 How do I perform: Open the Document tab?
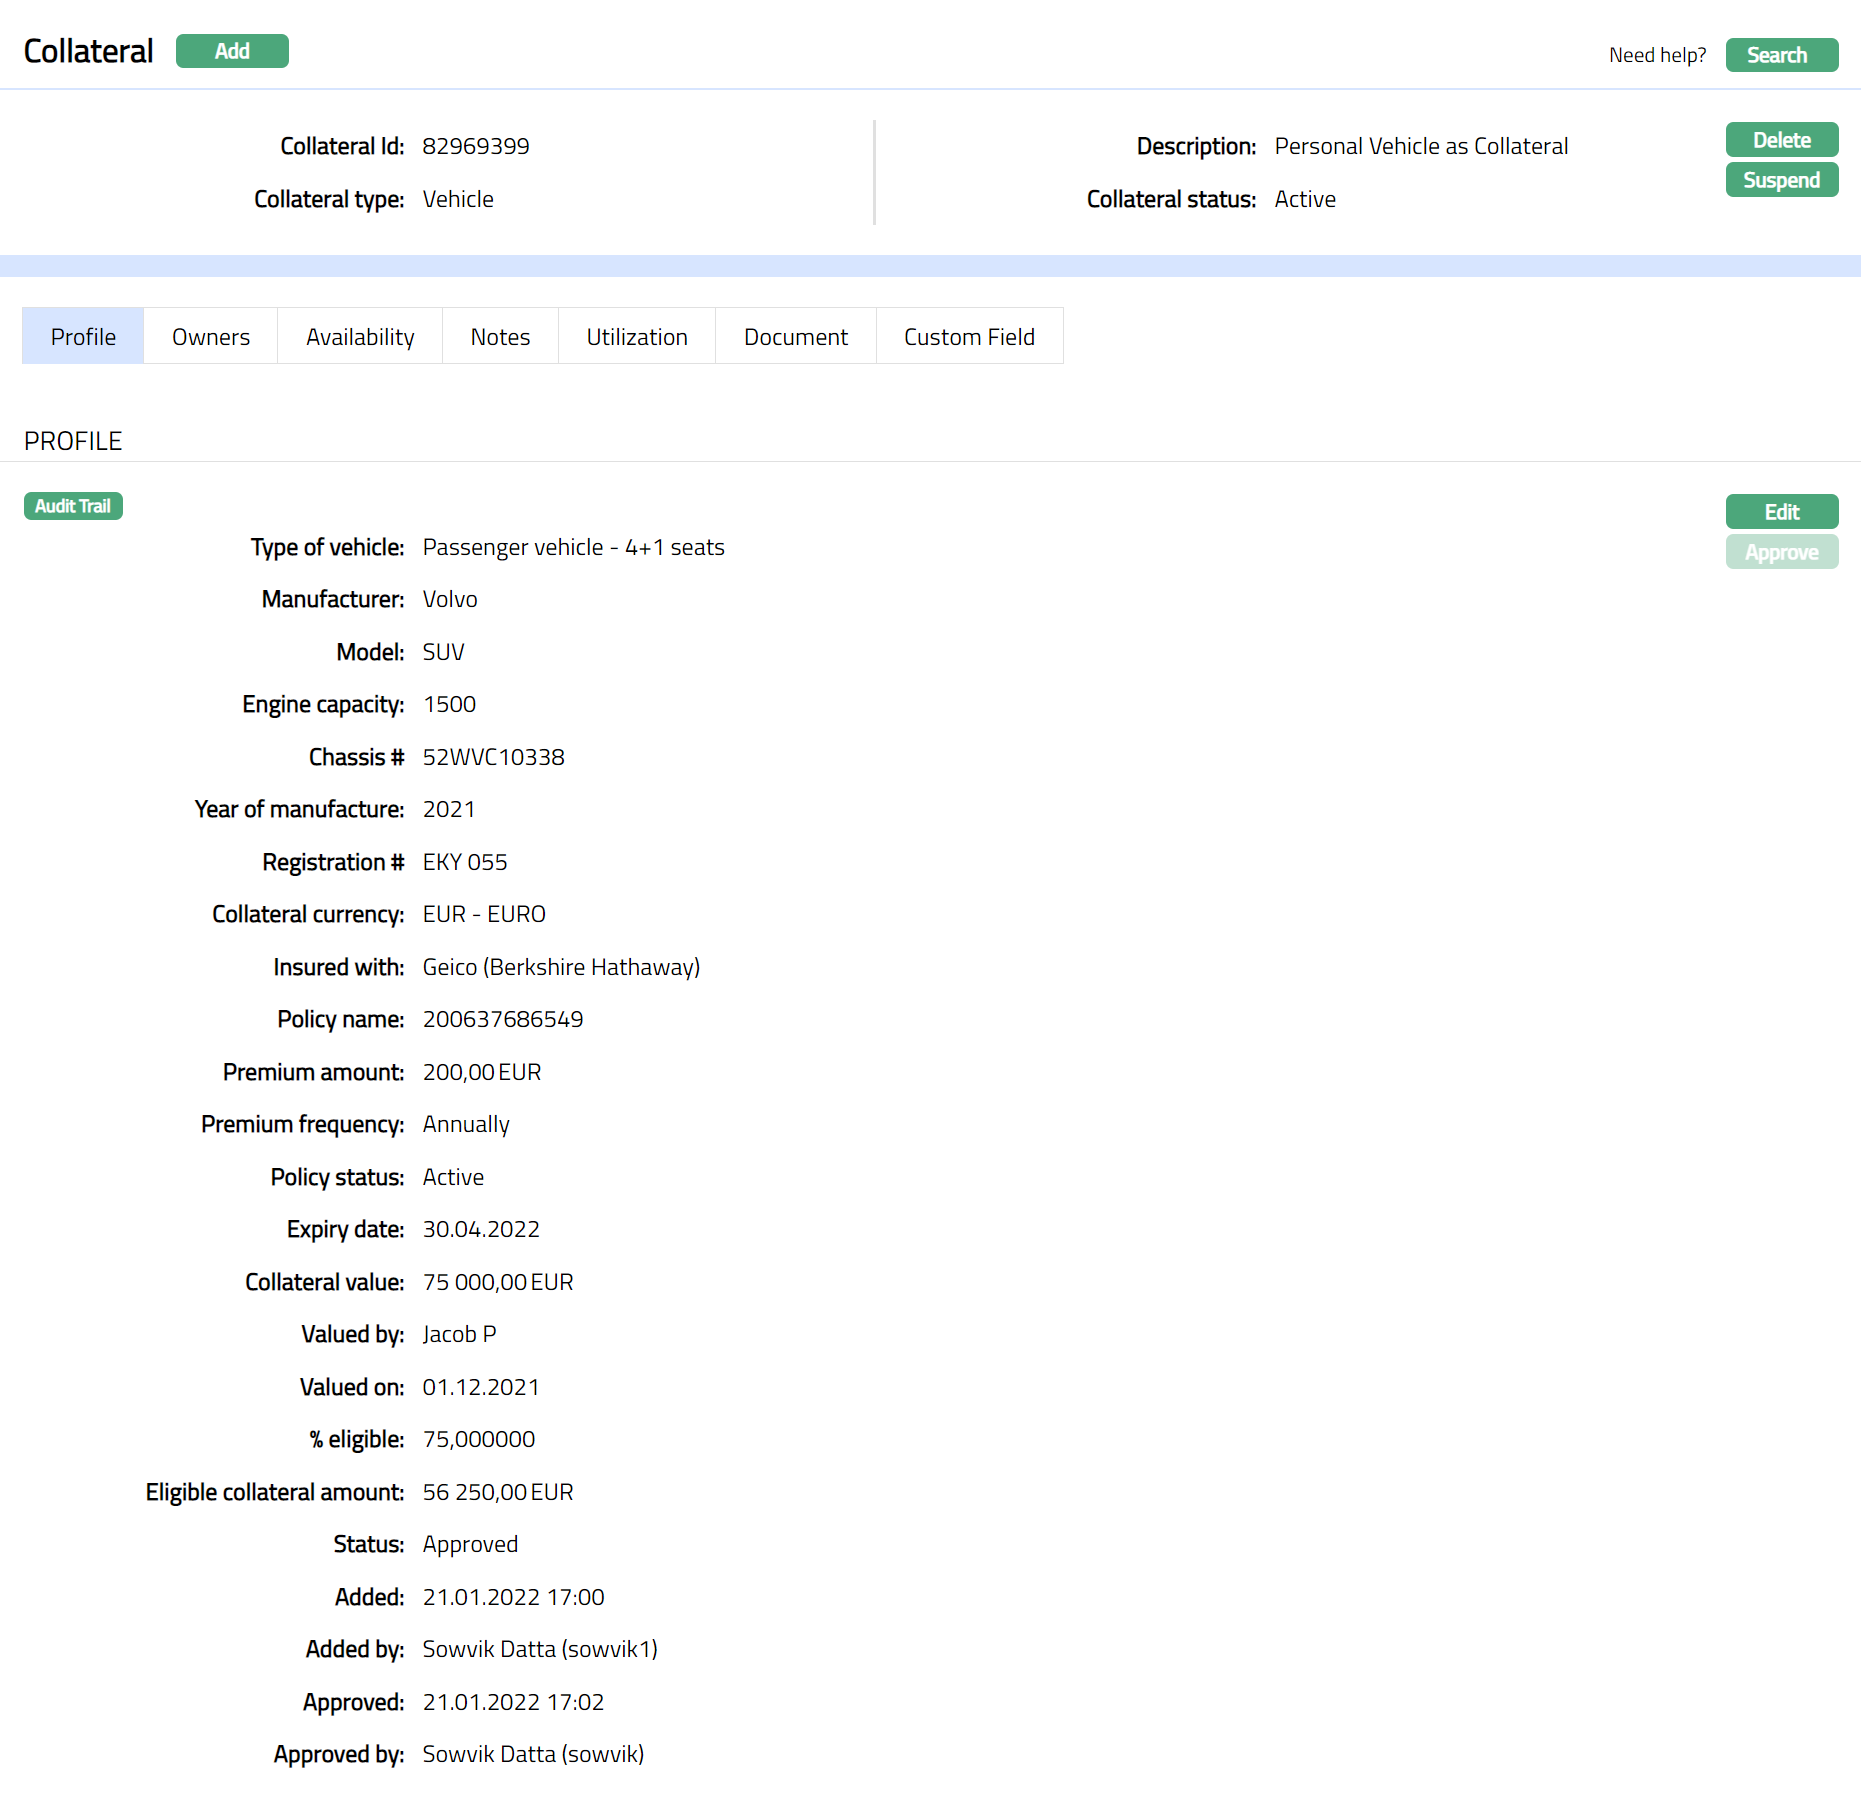pos(796,337)
